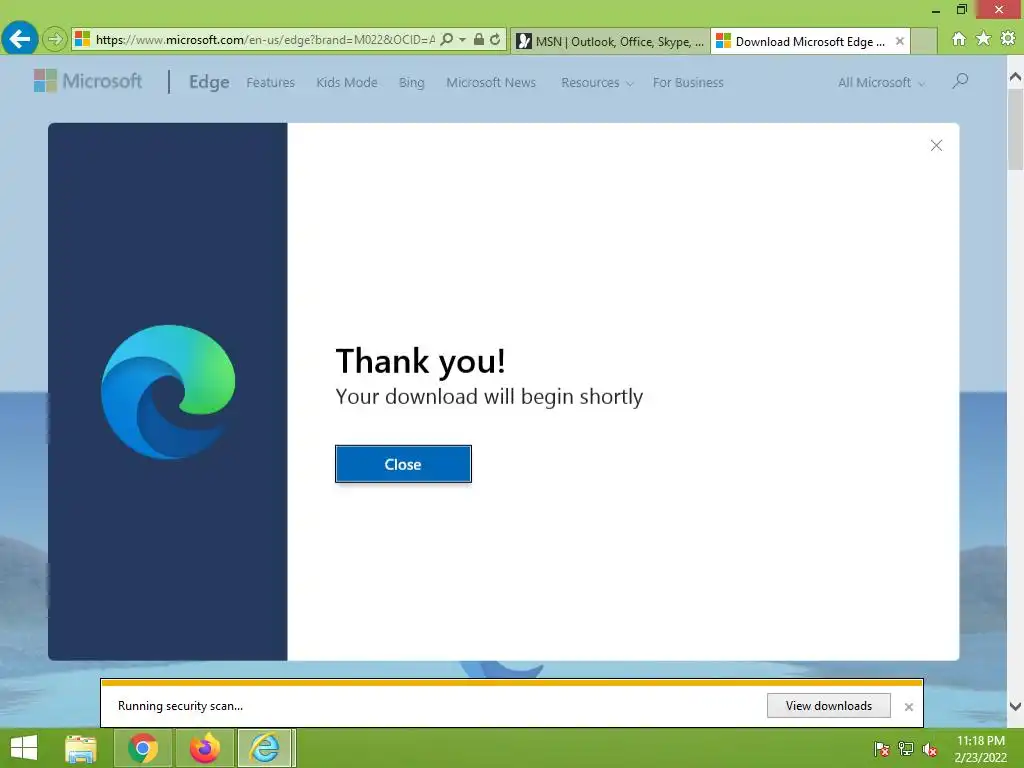
Task: Open the Bing navigation link
Action: tap(411, 82)
